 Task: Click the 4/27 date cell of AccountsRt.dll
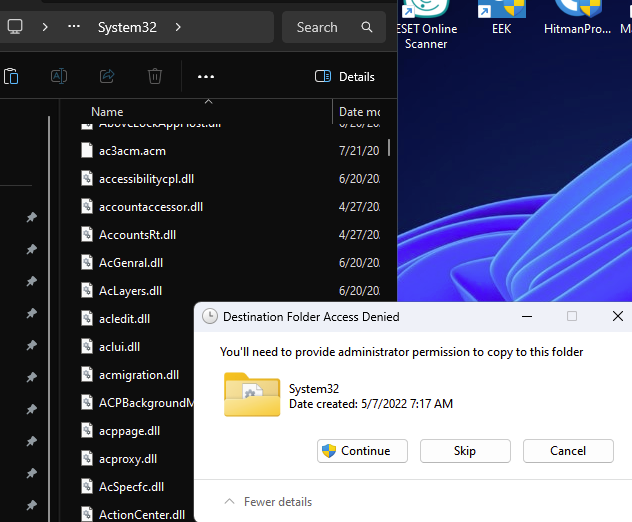(359, 235)
